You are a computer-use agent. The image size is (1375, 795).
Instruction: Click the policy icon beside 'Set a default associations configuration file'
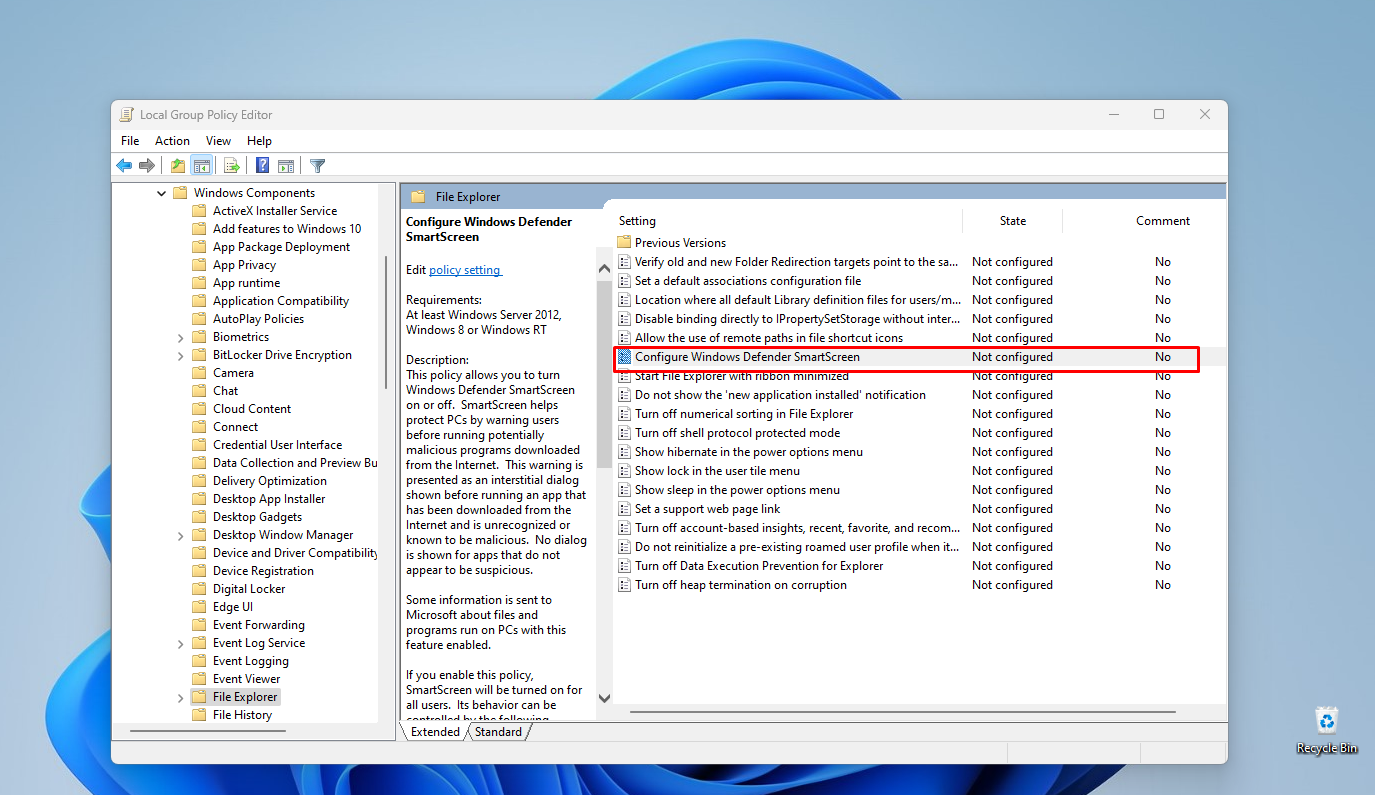pos(625,281)
